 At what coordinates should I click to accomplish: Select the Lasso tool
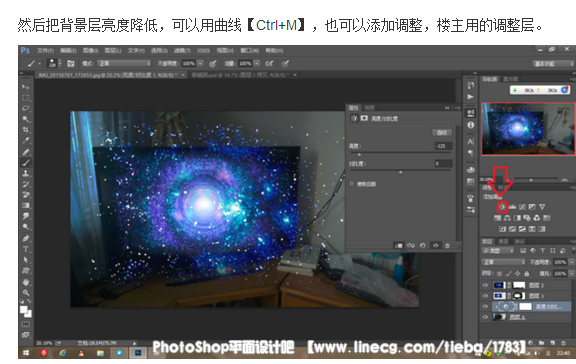coord(26,108)
